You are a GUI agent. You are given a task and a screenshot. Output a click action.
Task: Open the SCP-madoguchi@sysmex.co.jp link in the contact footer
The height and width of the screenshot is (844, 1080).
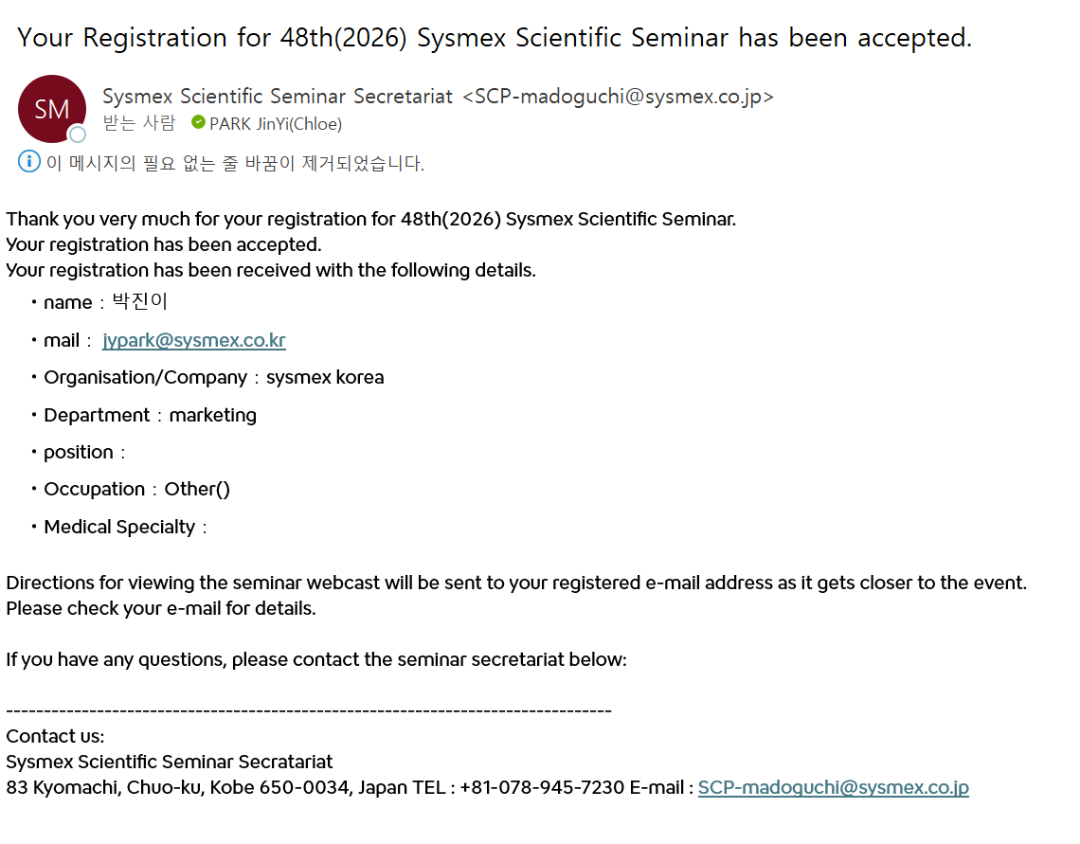(833, 787)
